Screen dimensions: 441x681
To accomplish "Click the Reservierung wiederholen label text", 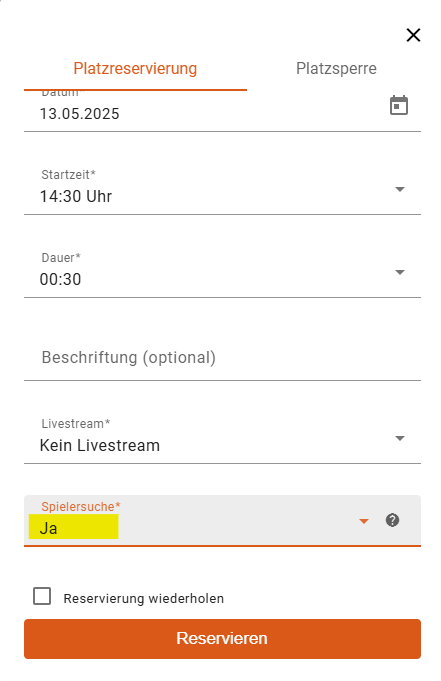I will click(x=143, y=598).
